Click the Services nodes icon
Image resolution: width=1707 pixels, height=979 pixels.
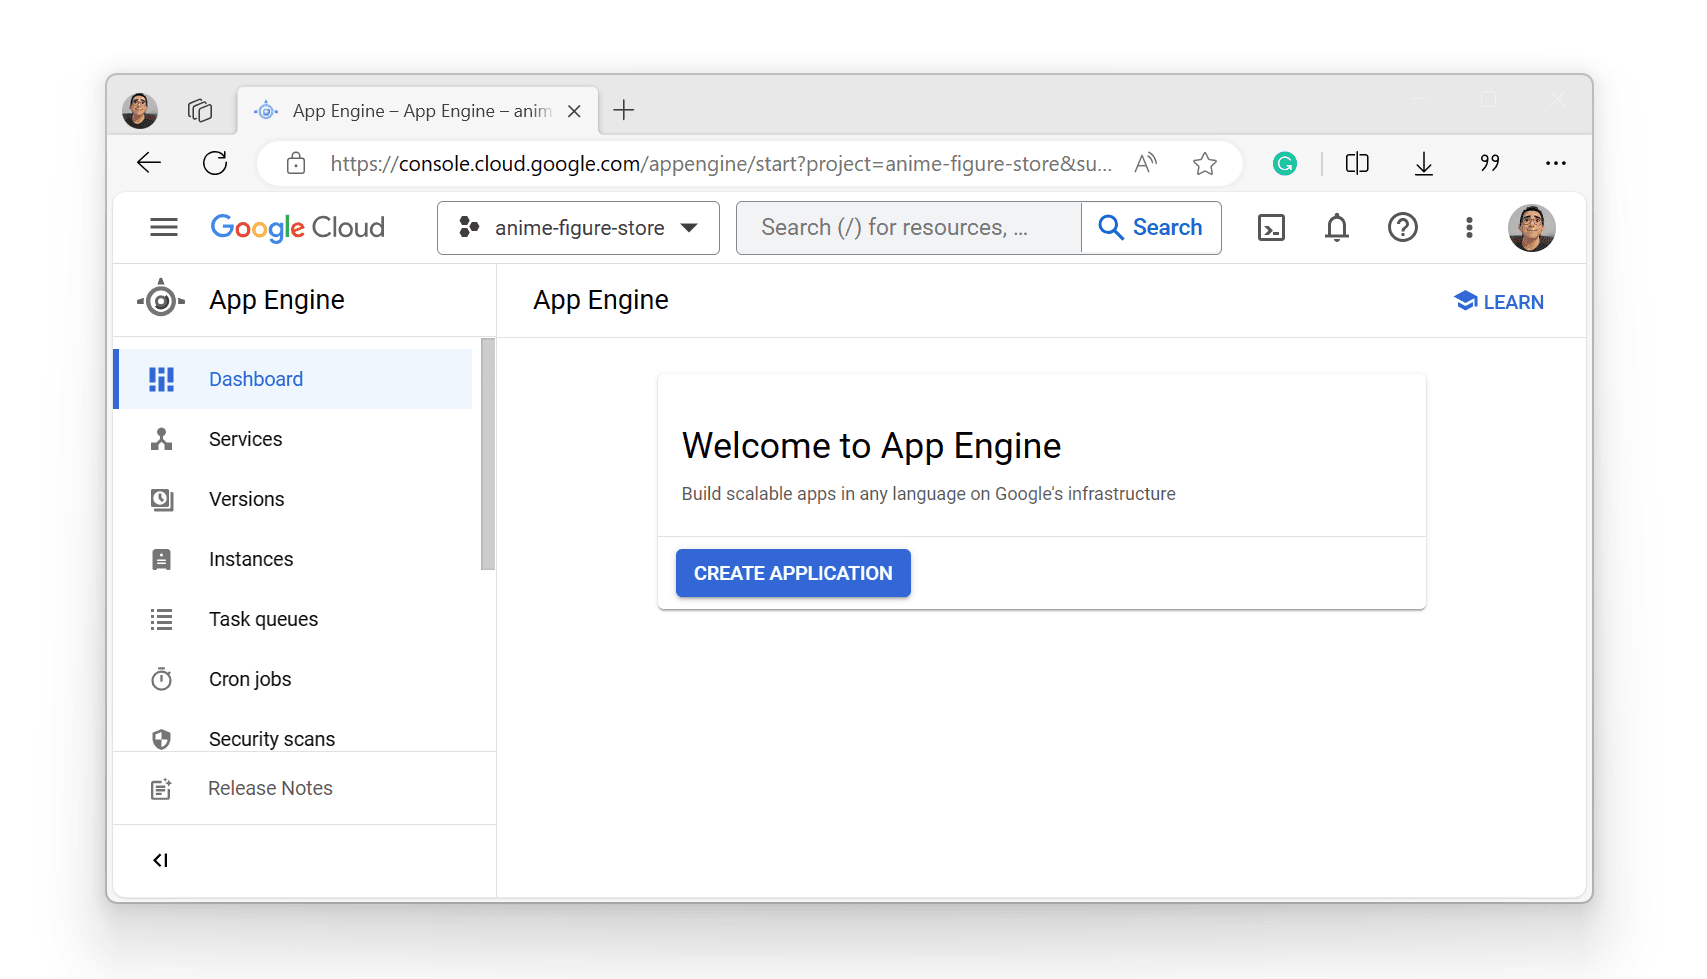click(x=161, y=439)
